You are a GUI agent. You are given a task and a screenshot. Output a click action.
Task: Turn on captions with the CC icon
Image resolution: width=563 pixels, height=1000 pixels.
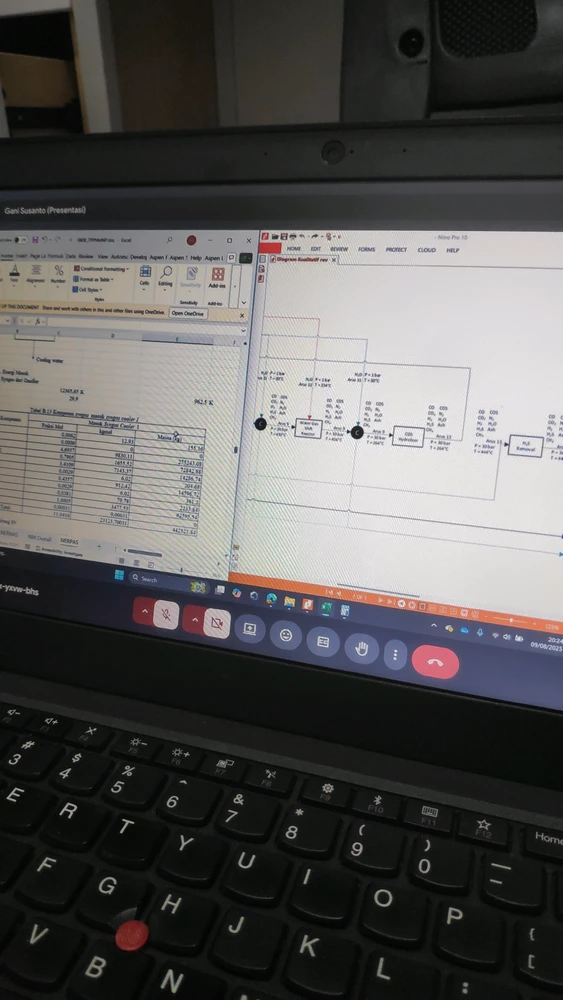[x=323, y=642]
